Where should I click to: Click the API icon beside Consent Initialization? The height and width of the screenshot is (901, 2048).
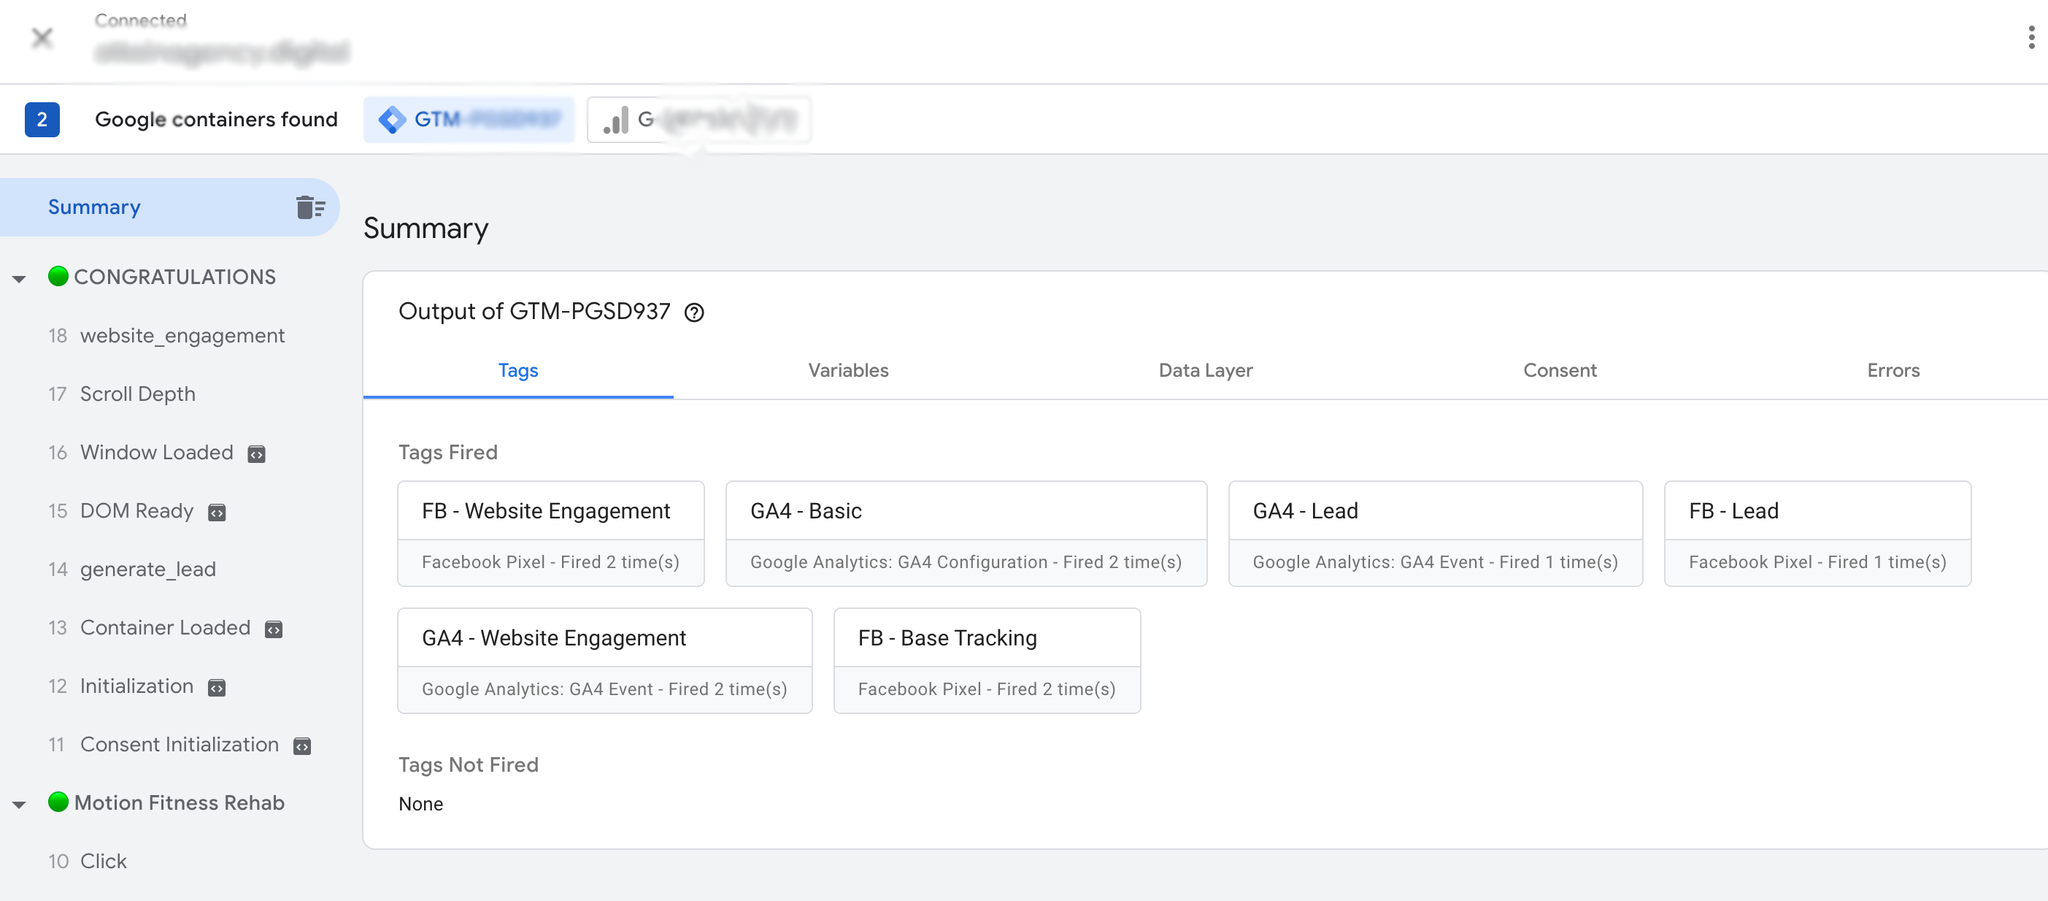pos(302,746)
